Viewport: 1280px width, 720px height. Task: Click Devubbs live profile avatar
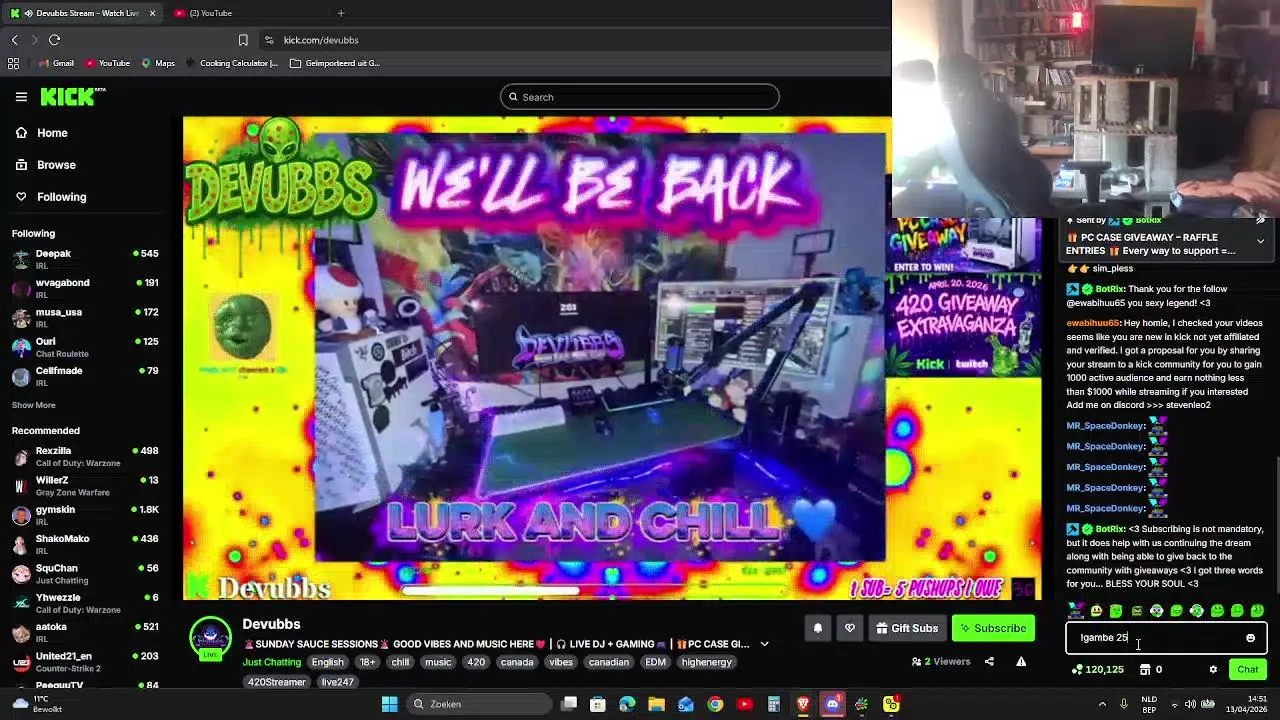(210, 639)
